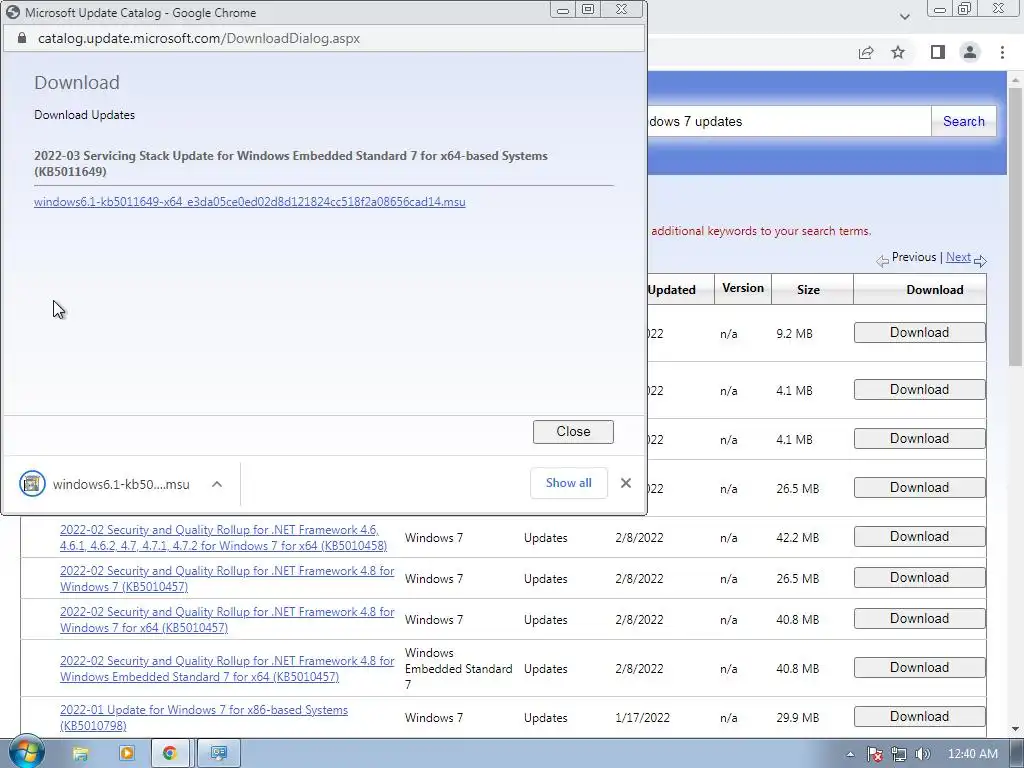Viewport: 1024px width, 768px height.
Task: Click the windows6.1-kb5011649-x64 .msu download link
Action: tap(249, 202)
